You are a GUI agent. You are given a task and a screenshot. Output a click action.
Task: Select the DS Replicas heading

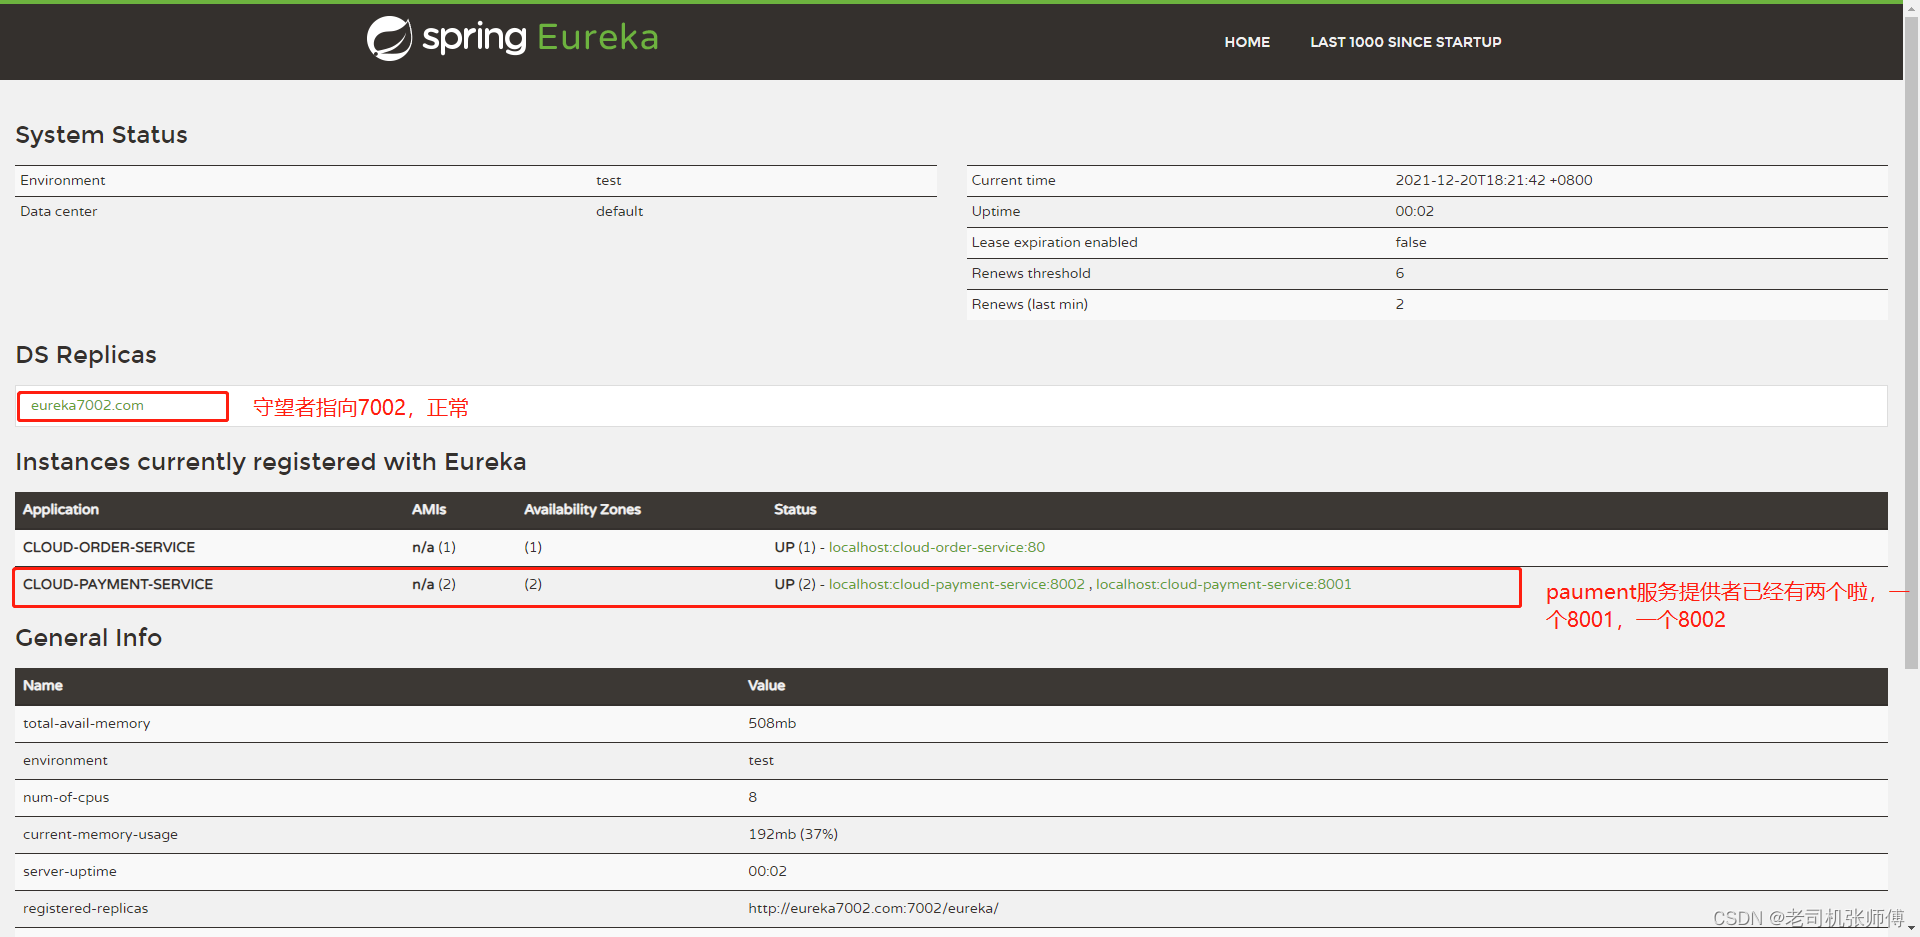tap(86, 355)
